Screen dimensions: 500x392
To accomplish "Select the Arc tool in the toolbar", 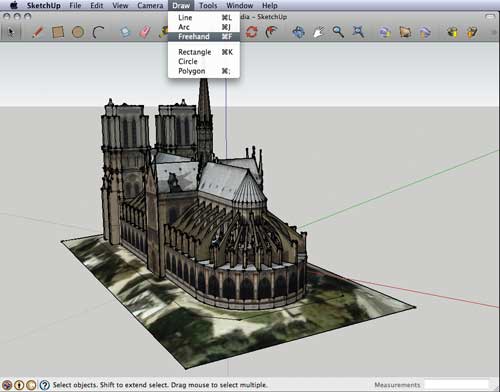I will tap(98, 32).
